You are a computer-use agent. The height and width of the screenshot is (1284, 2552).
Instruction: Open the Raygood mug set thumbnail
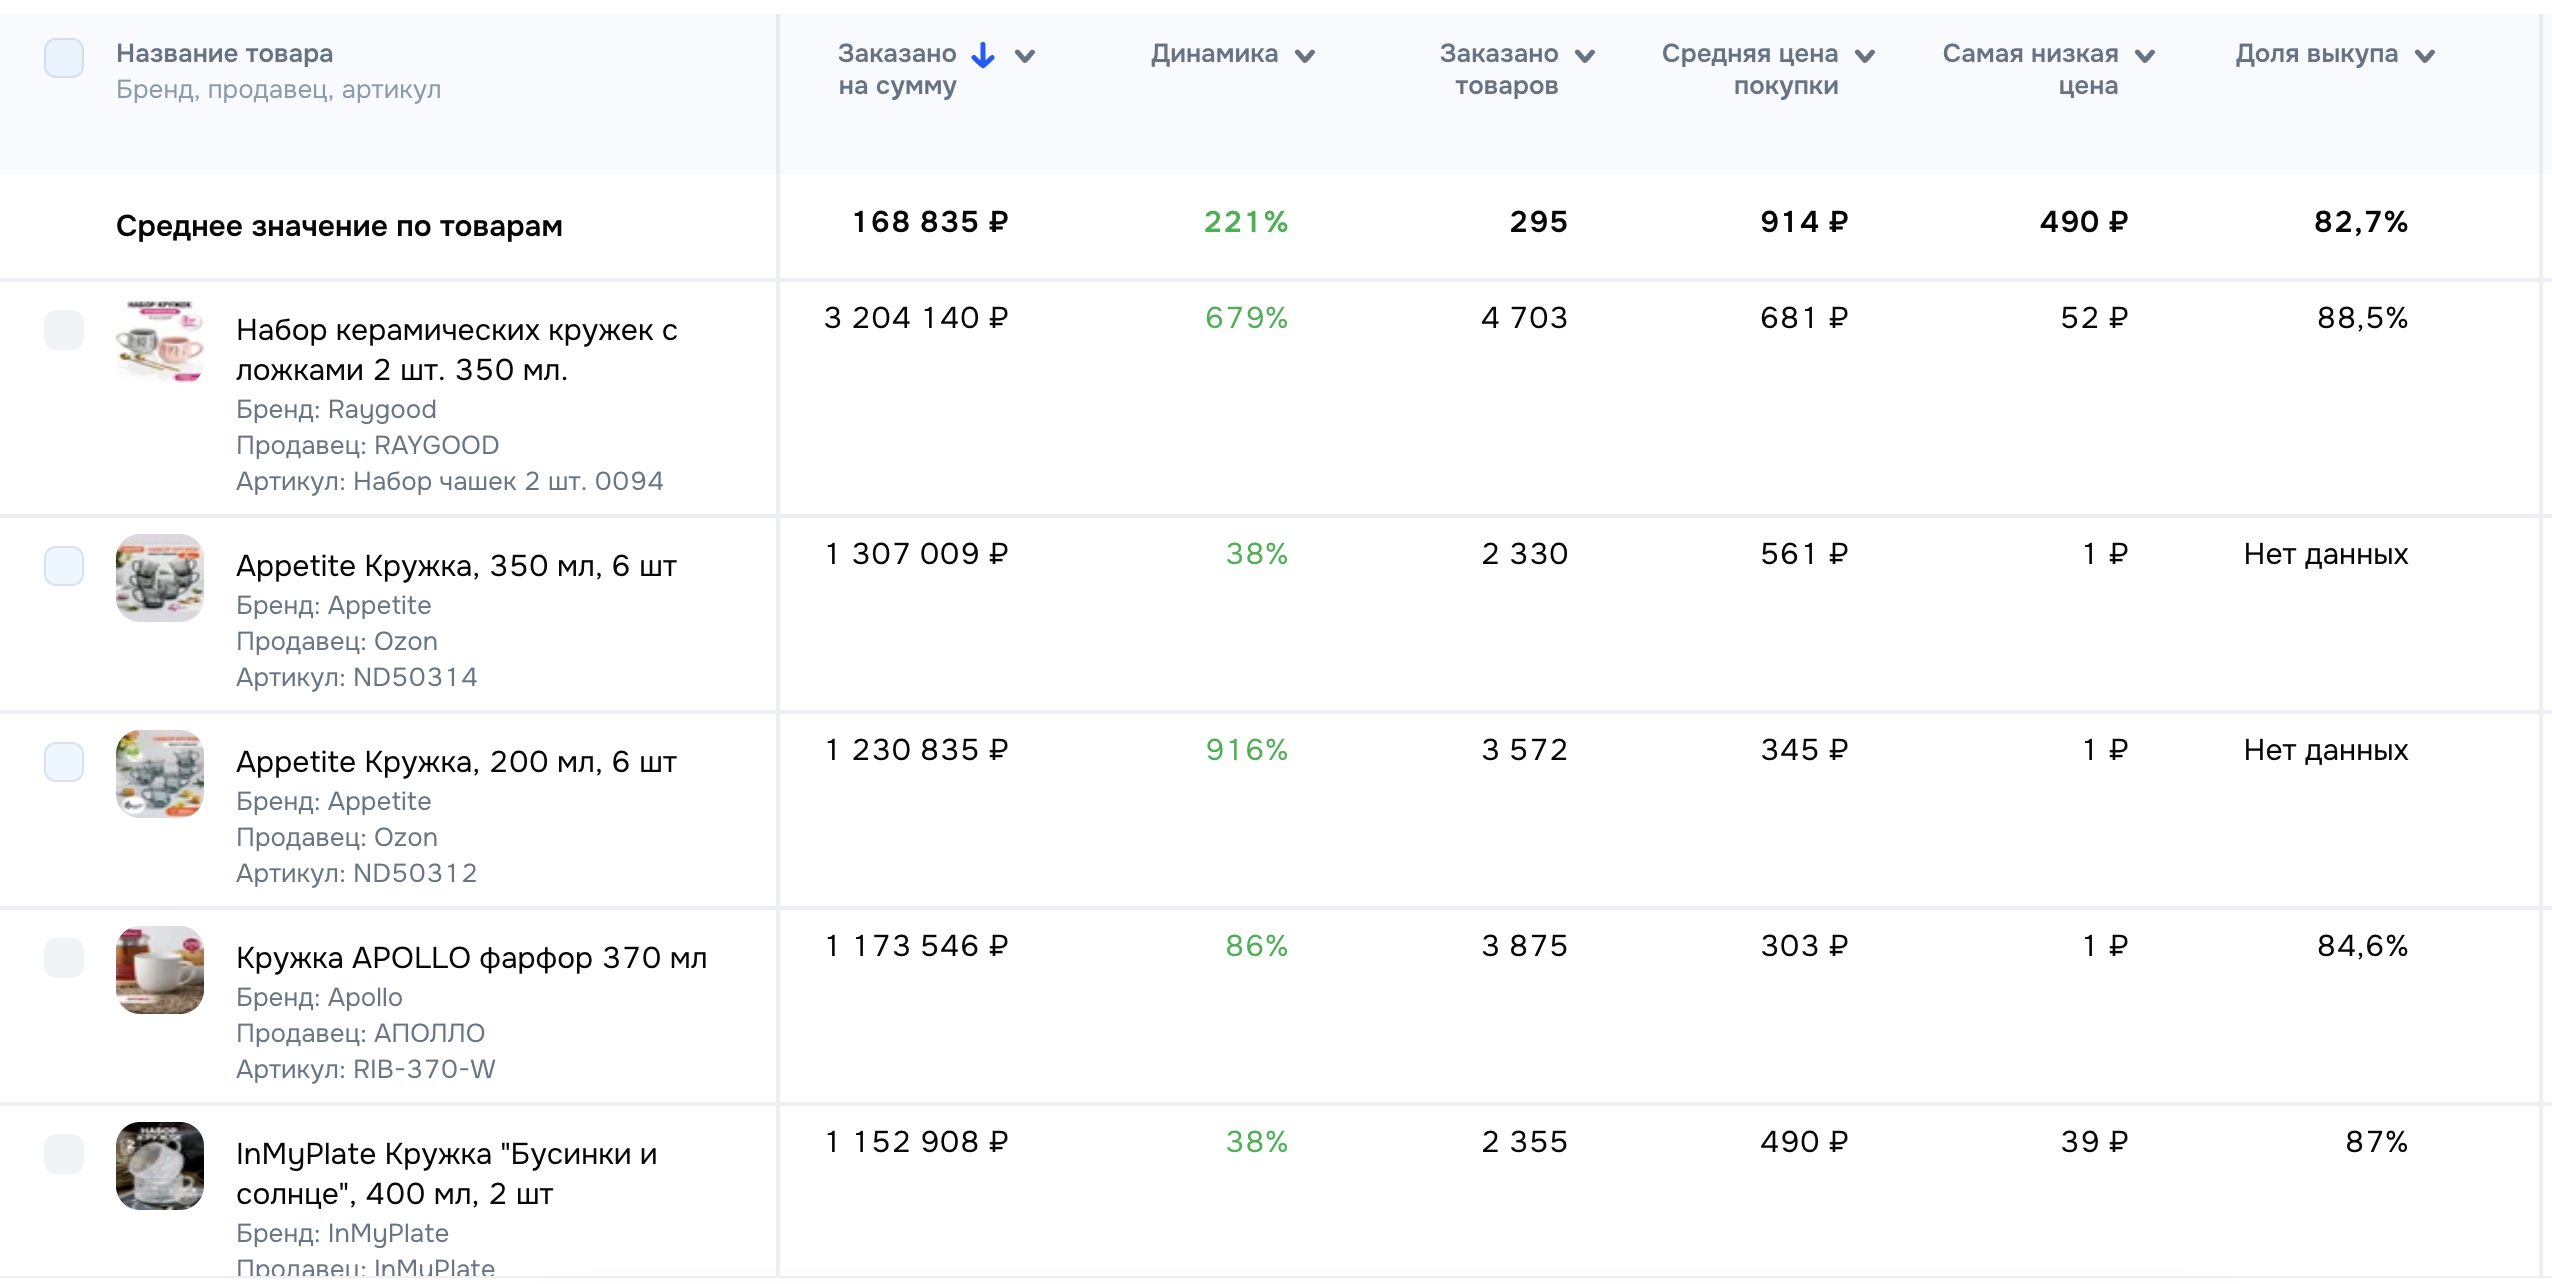160,342
